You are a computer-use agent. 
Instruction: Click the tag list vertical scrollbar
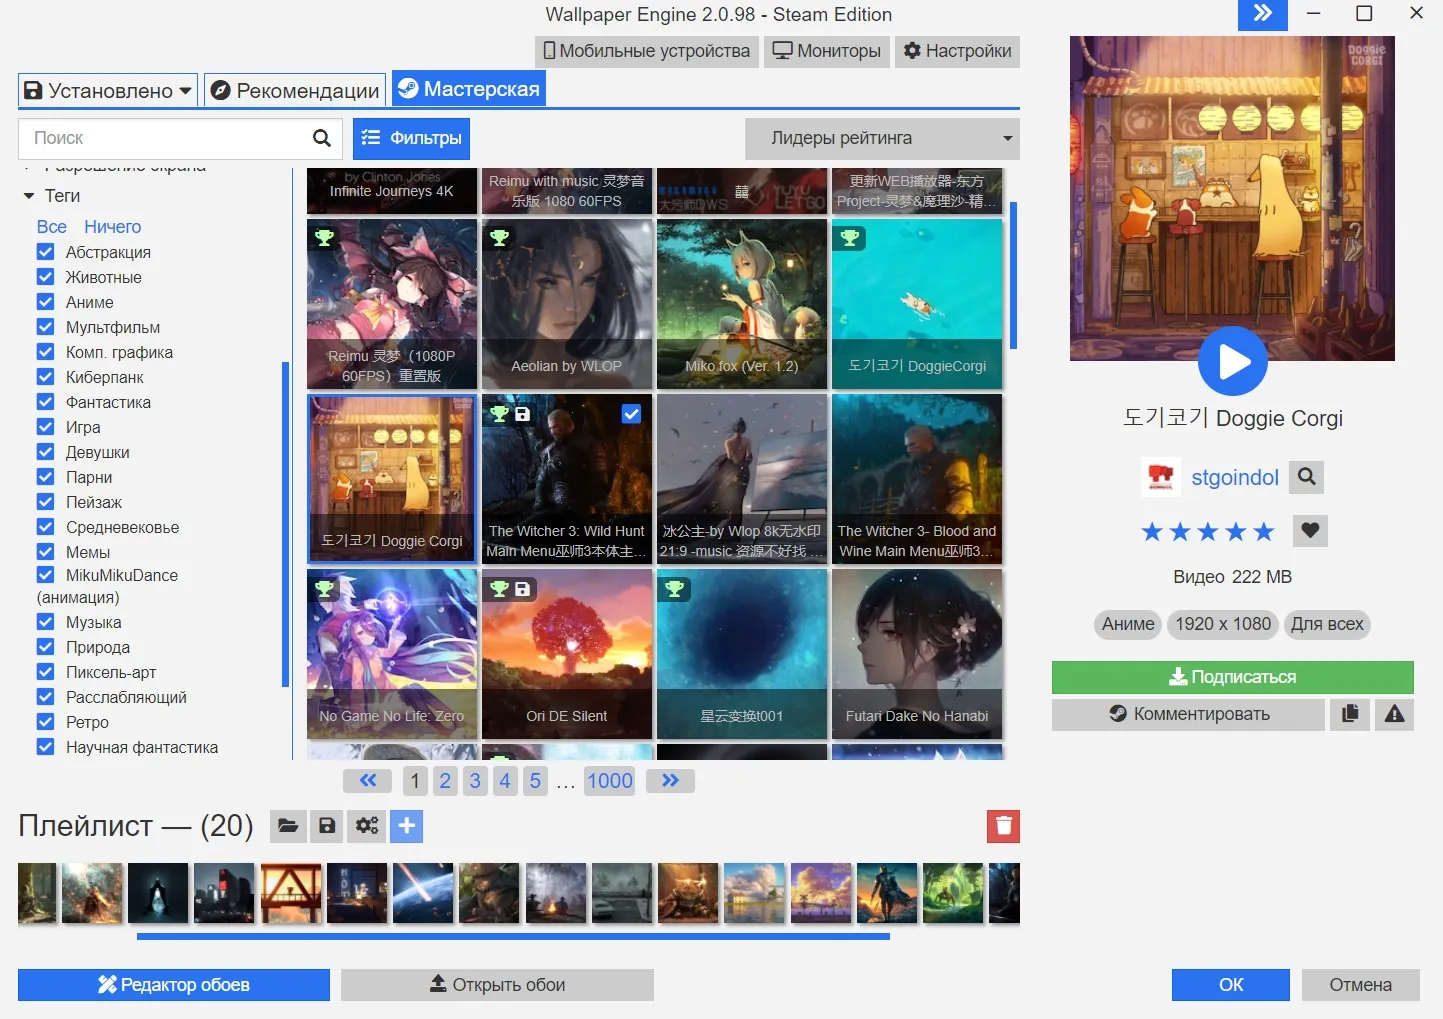[285, 524]
